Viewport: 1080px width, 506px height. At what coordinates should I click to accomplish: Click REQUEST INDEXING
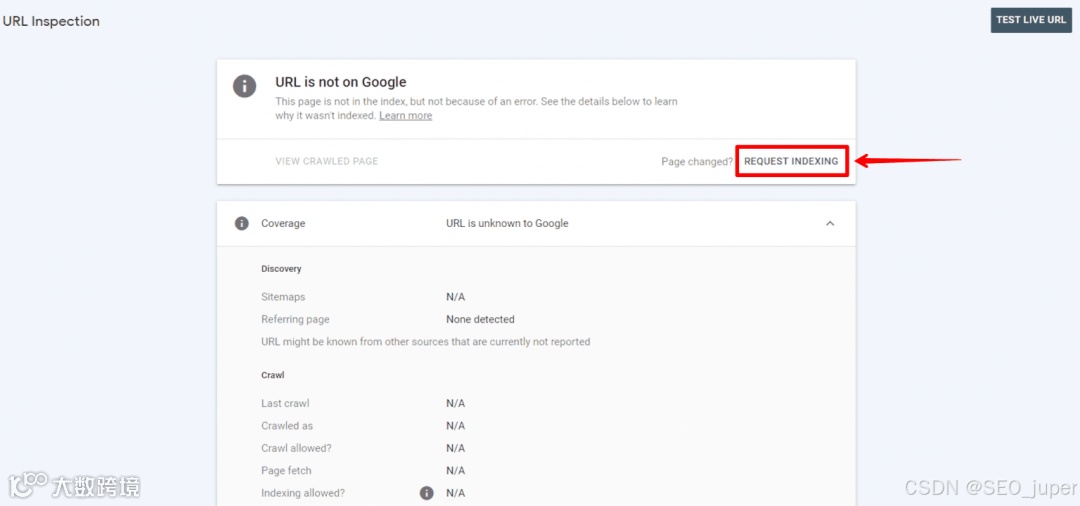[791, 161]
